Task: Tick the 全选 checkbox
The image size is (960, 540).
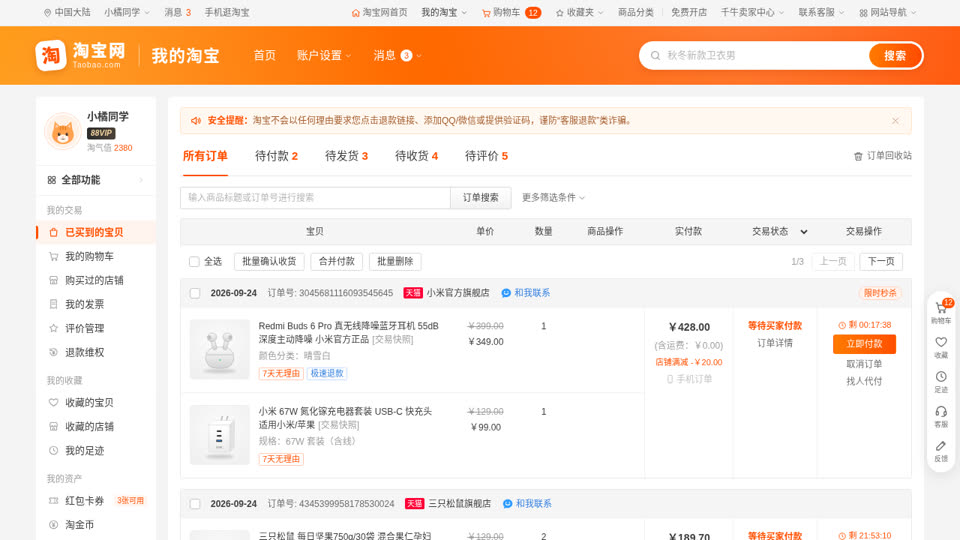Action: point(194,261)
